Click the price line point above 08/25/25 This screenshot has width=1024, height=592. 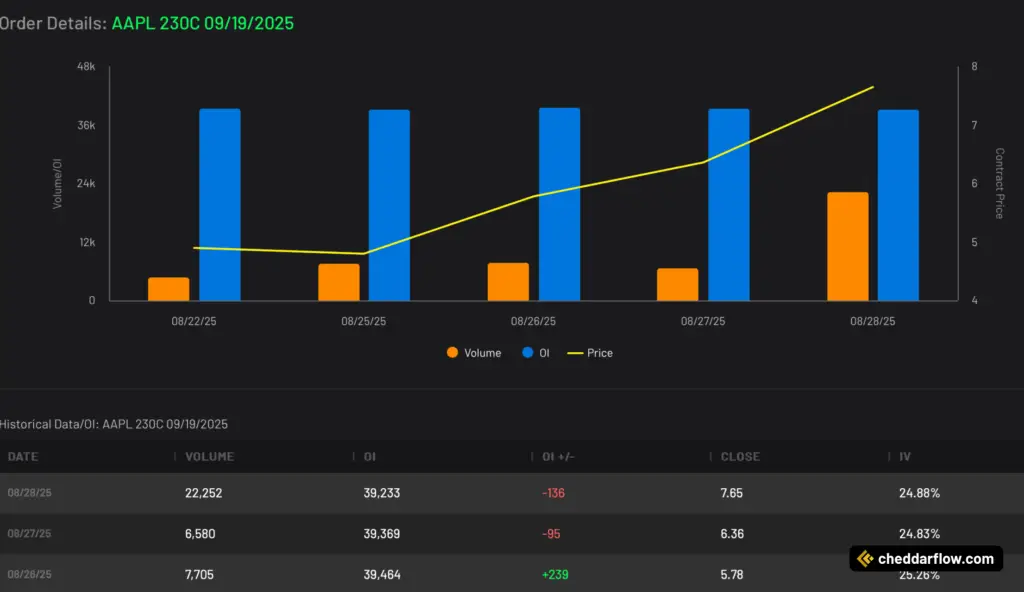(x=364, y=254)
